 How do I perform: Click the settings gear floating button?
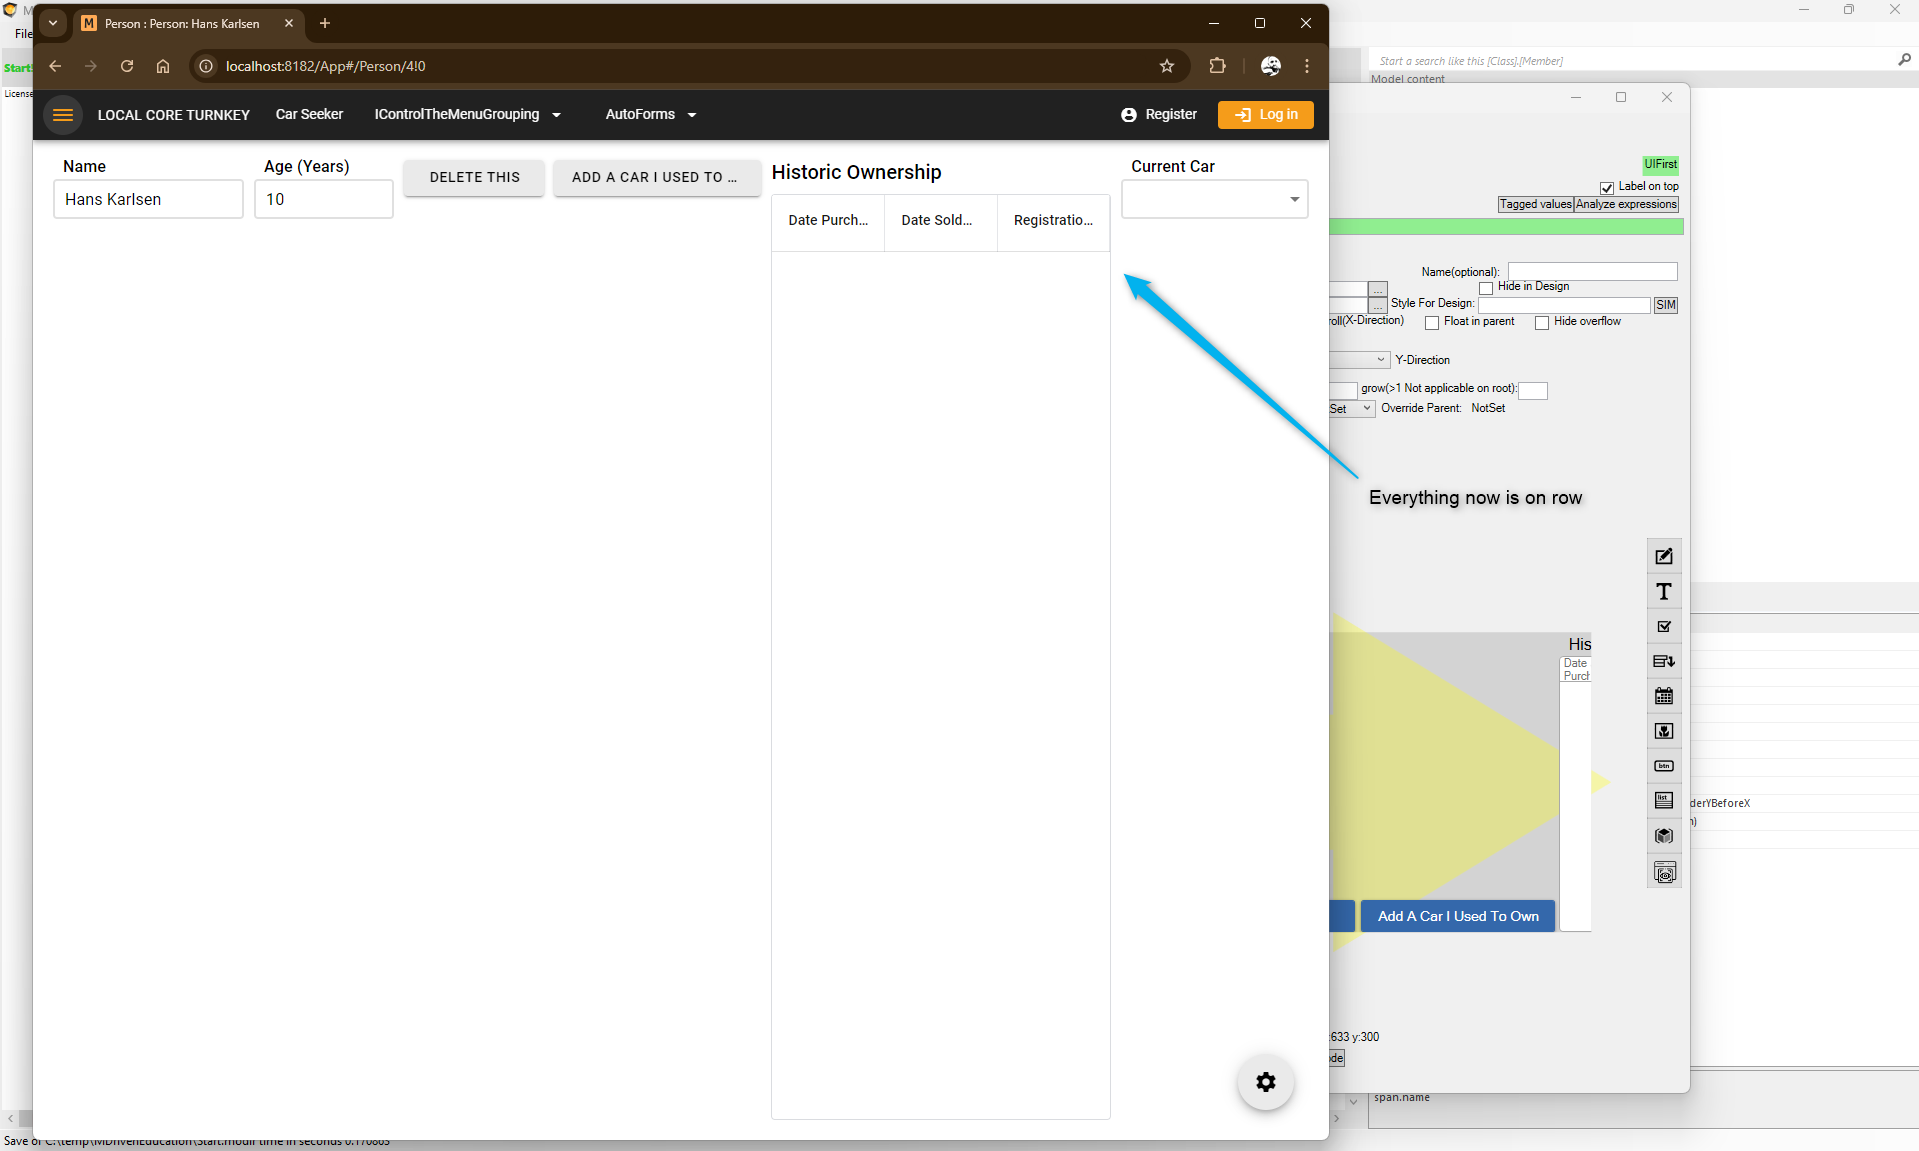coord(1265,1082)
